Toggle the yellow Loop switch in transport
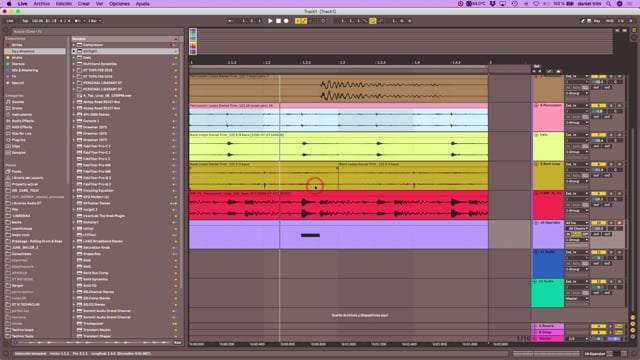The width and height of the screenshot is (640, 360). coord(373,21)
